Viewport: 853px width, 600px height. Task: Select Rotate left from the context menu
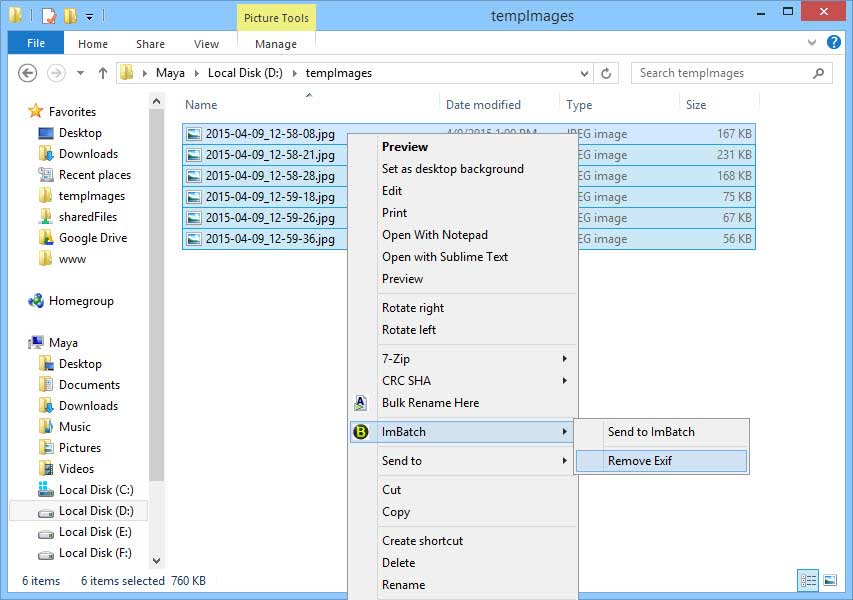[x=412, y=329]
